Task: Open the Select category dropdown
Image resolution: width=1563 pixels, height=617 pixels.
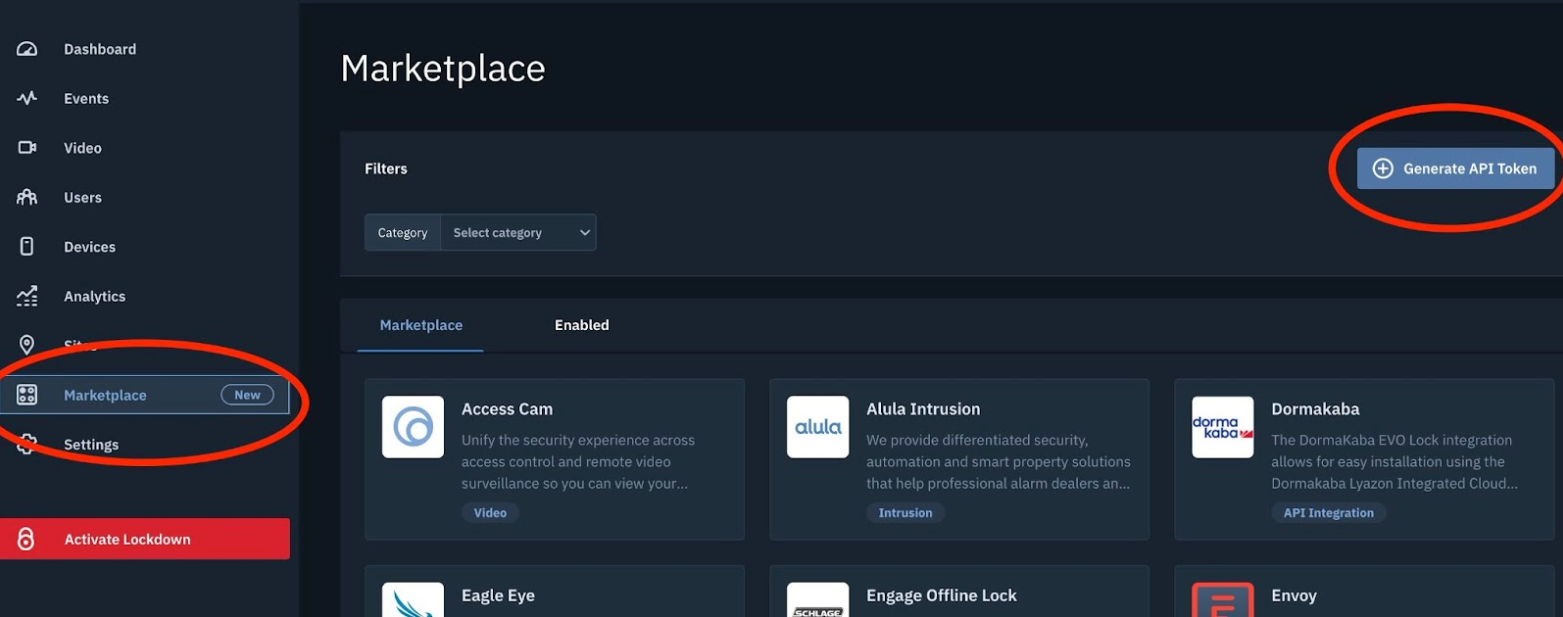Action: (x=517, y=233)
